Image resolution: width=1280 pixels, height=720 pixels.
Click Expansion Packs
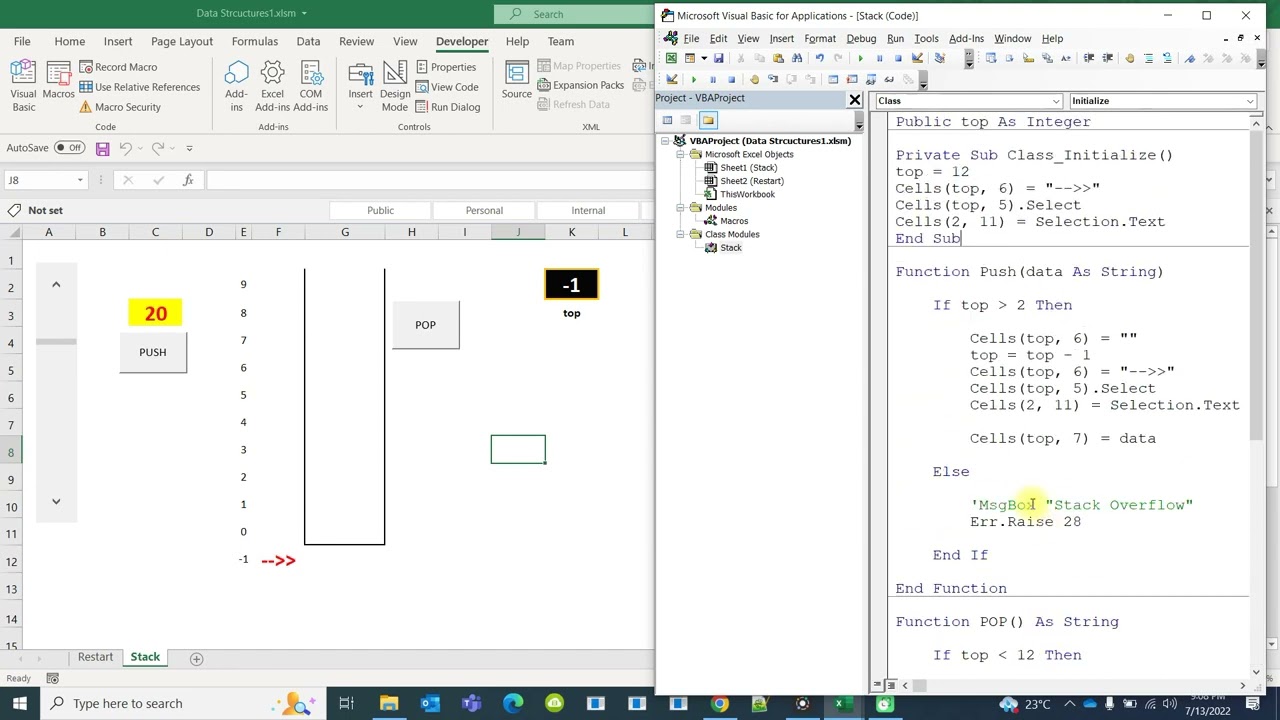[x=580, y=86]
